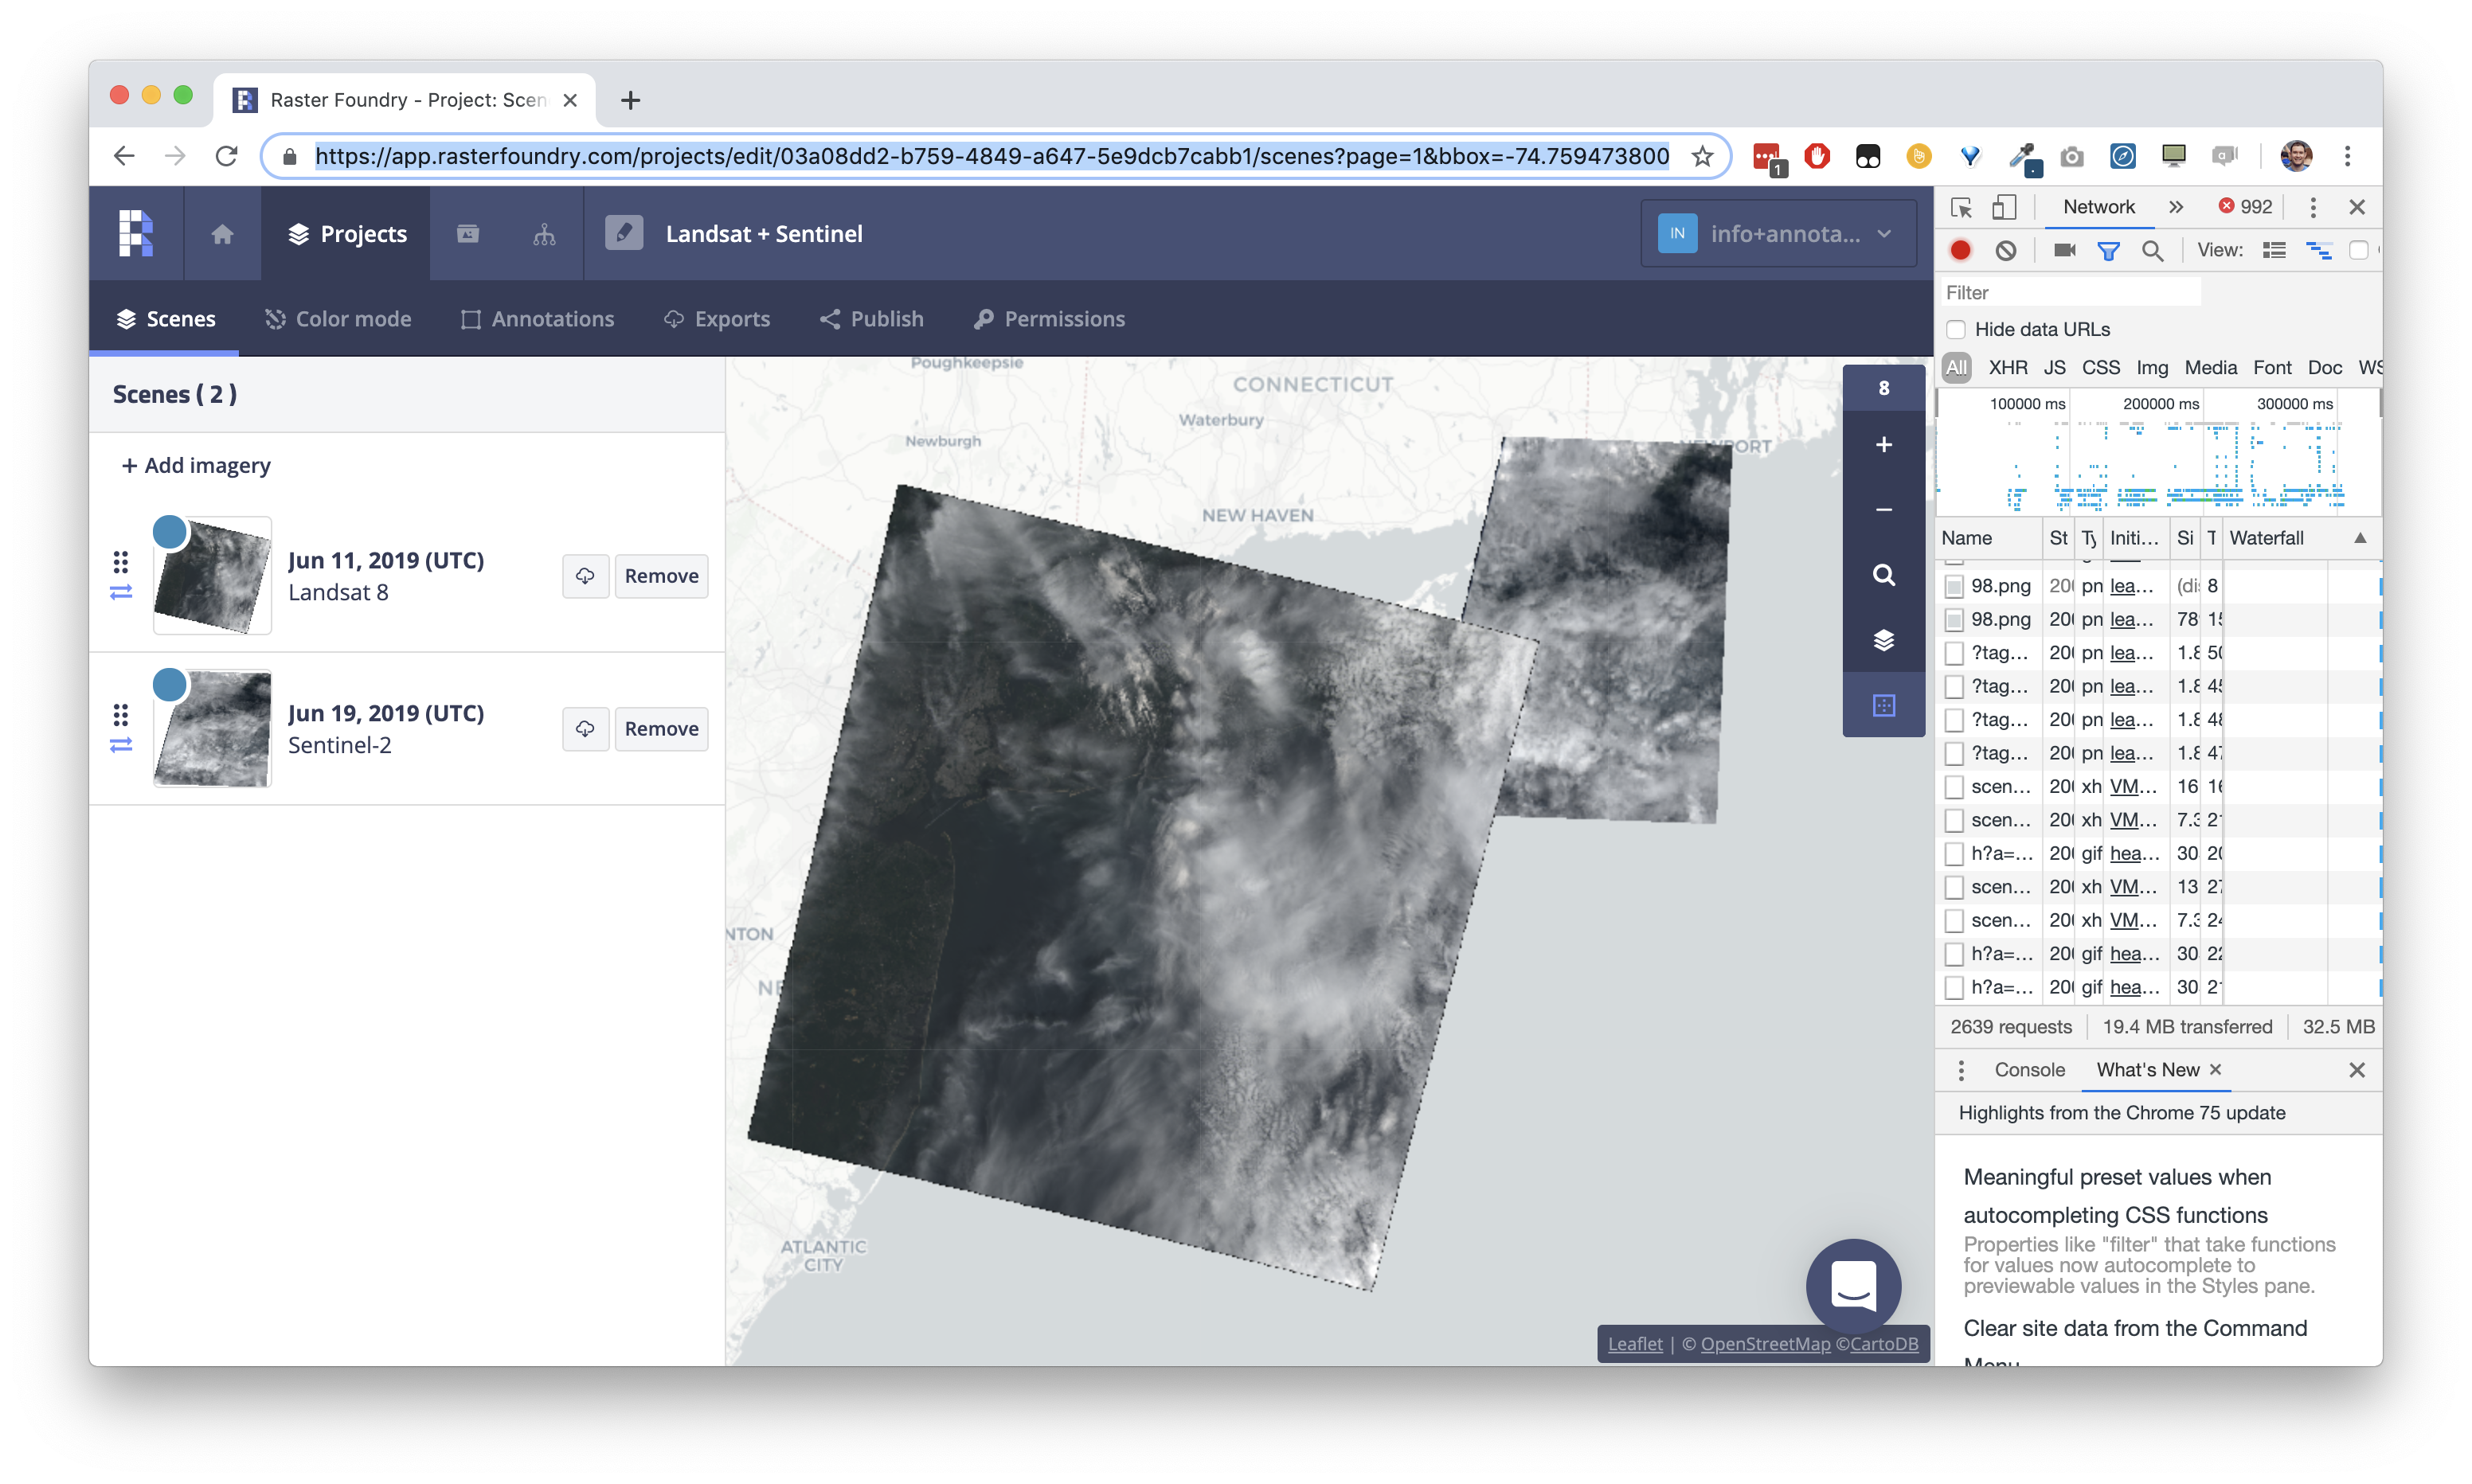Bookmark this page with star icon

click(x=1702, y=156)
